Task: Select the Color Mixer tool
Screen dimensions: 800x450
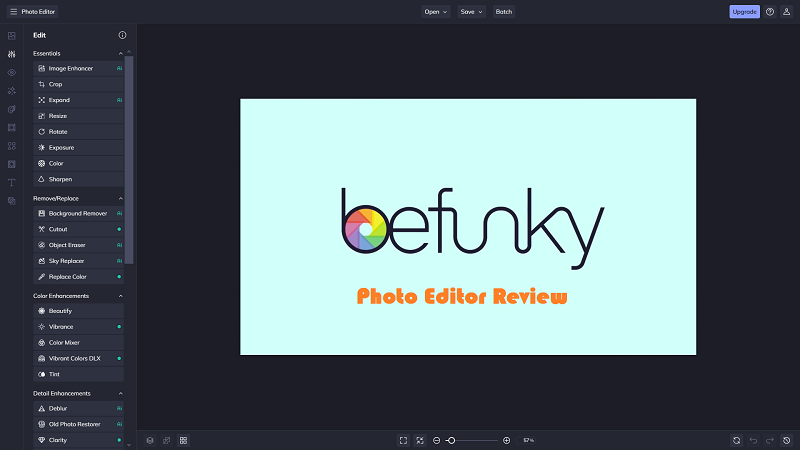Action: pyautogui.click(x=79, y=342)
